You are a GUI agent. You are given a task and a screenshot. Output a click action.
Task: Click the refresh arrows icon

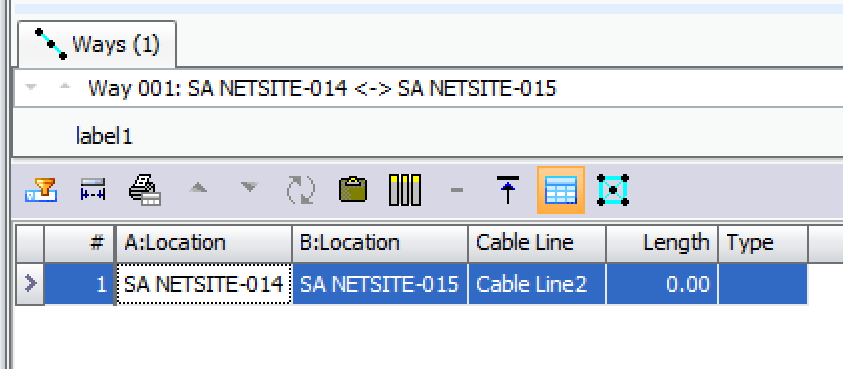(x=301, y=190)
